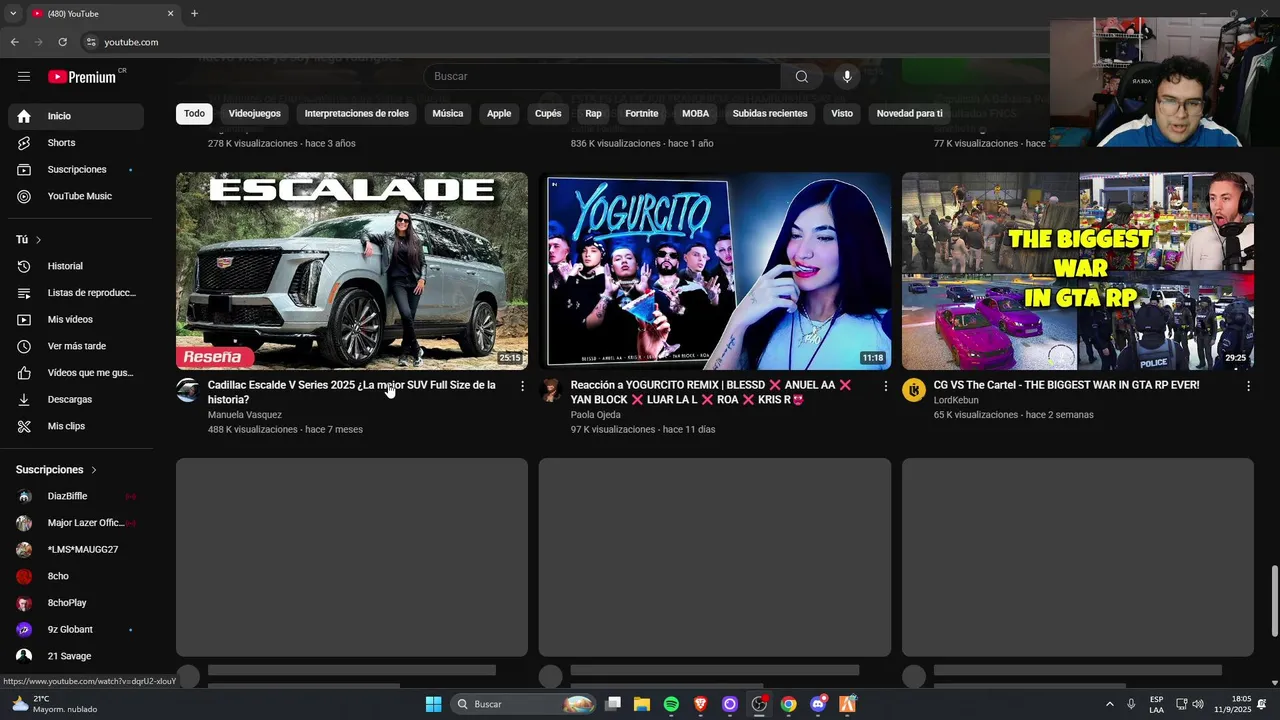The image size is (1280, 720).
Task: Open Manuela Vasquez channel avatar
Action: pyautogui.click(x=187, y=390)
